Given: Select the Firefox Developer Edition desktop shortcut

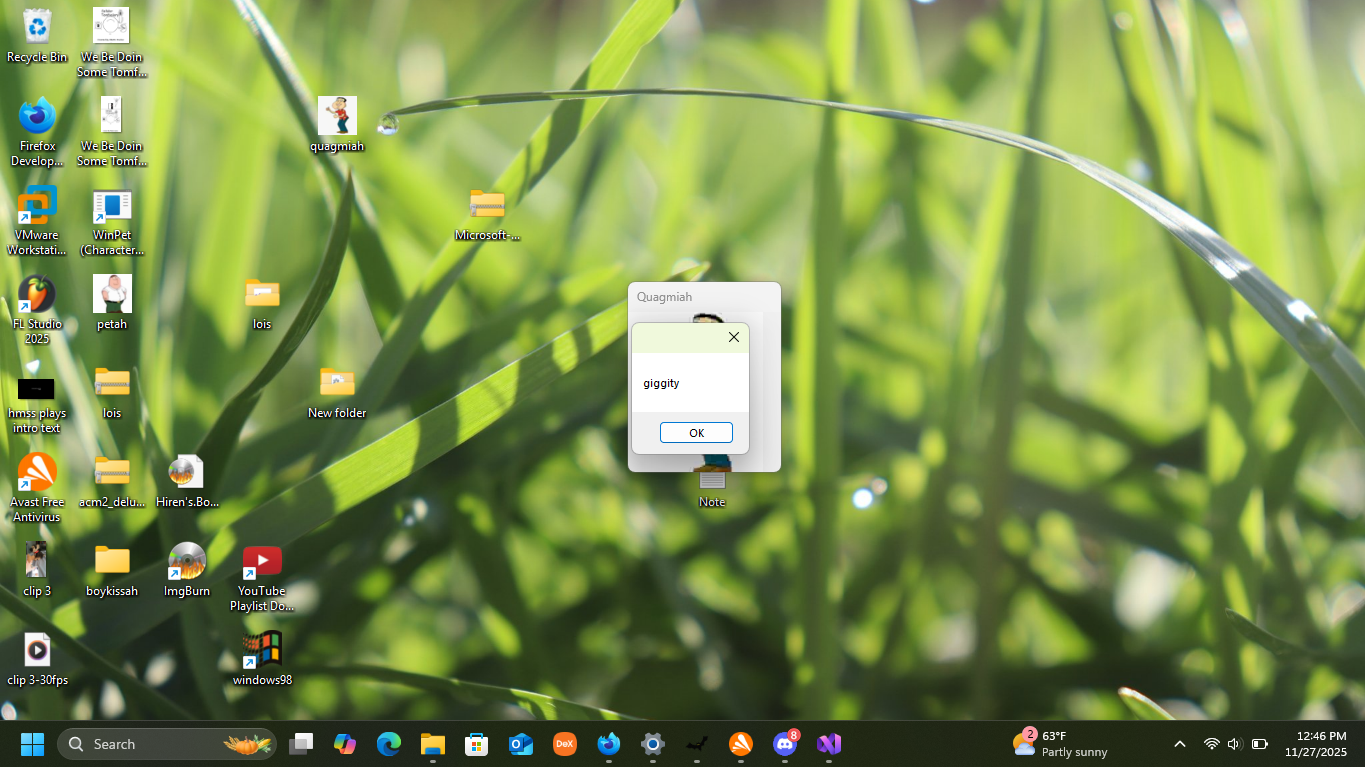Looking at the screenshot, I should (37, 132).
